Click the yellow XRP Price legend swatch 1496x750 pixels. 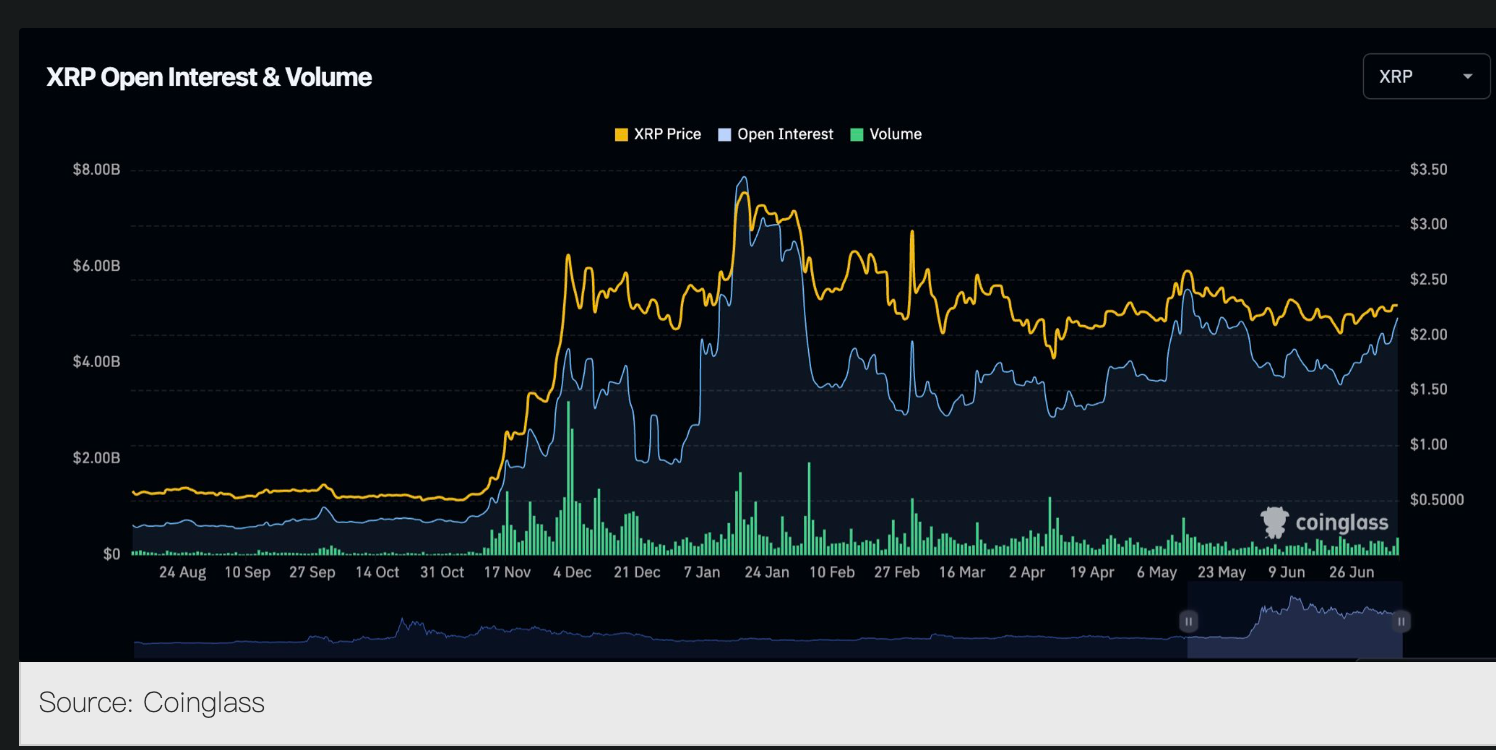[621, 134]
